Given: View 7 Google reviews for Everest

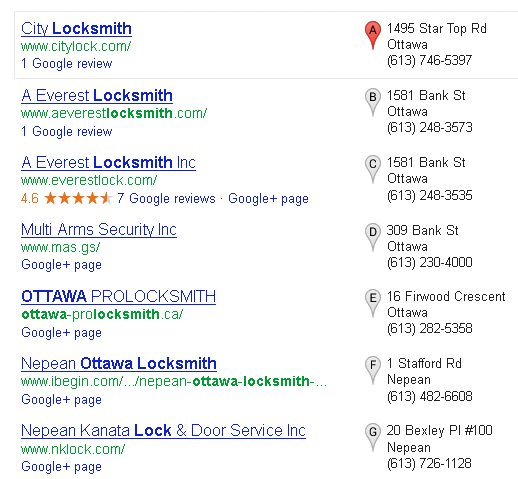Looking at the screenshot, I should (x=166, y=198).
